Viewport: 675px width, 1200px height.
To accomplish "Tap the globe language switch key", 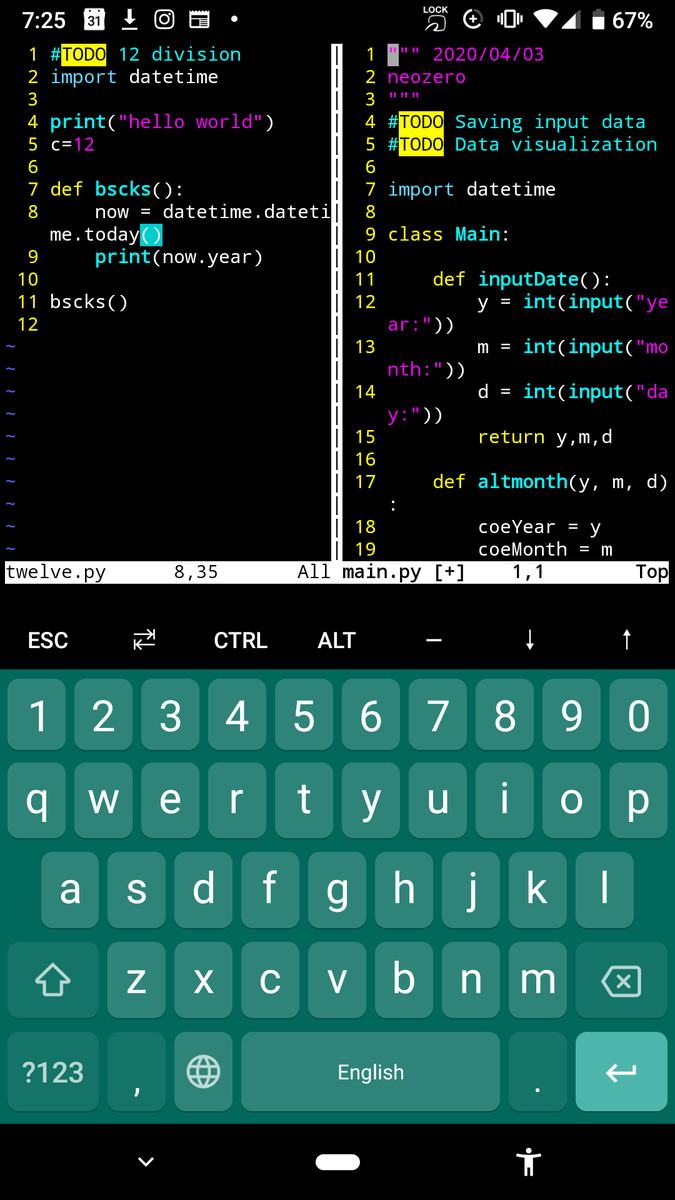I will point(204,1072).
